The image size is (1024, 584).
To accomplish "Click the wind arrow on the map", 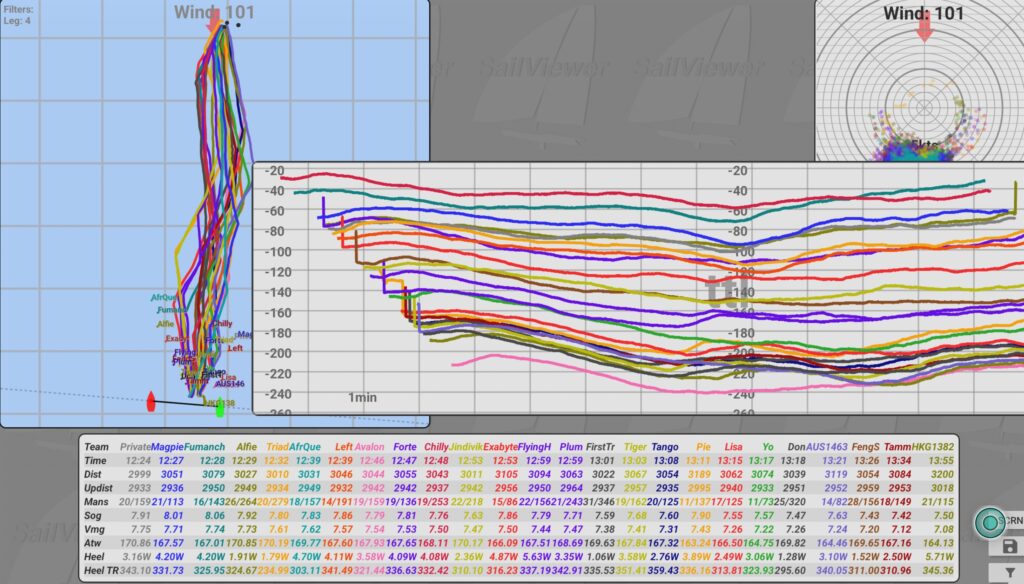I will 214,22.
